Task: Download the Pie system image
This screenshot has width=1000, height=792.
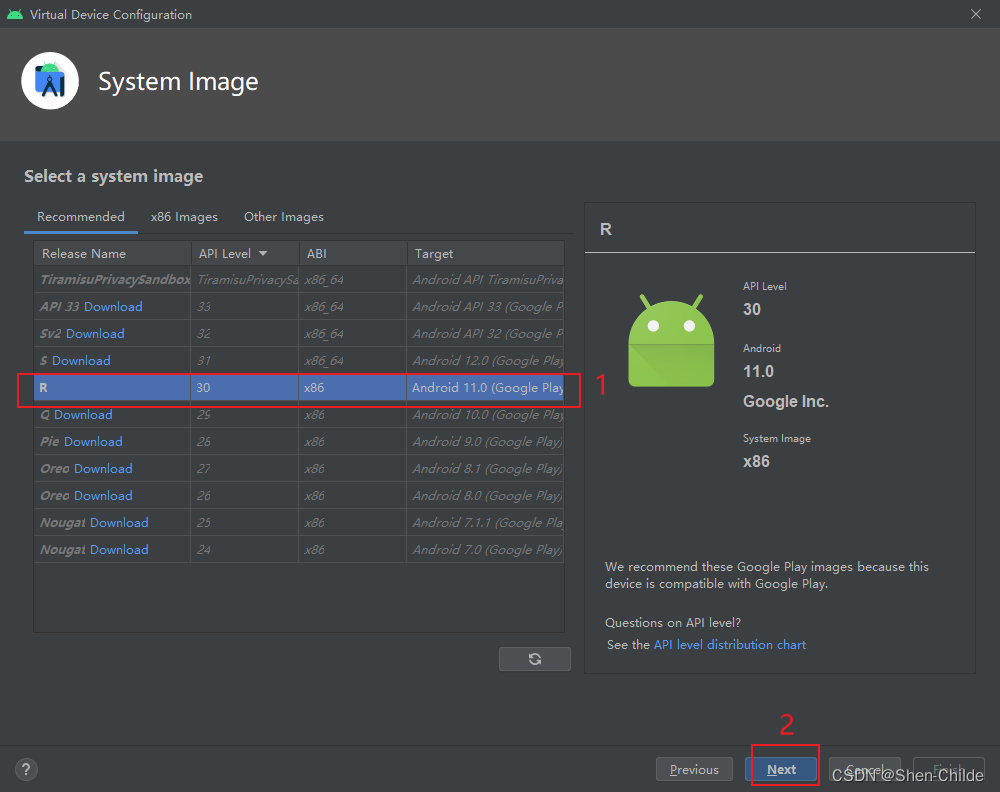Action: [x=93, y=441]
